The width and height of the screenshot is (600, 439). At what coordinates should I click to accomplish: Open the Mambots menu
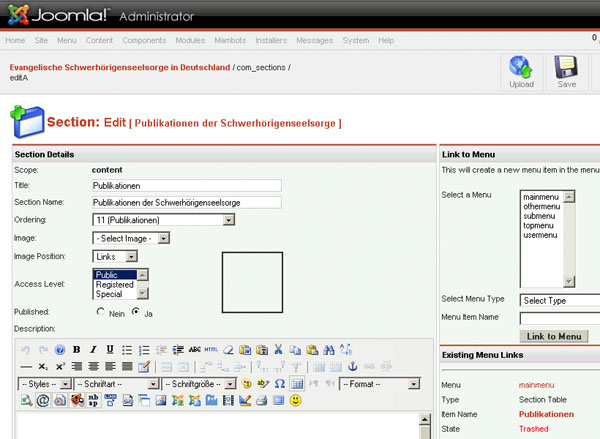coord(231,40)
